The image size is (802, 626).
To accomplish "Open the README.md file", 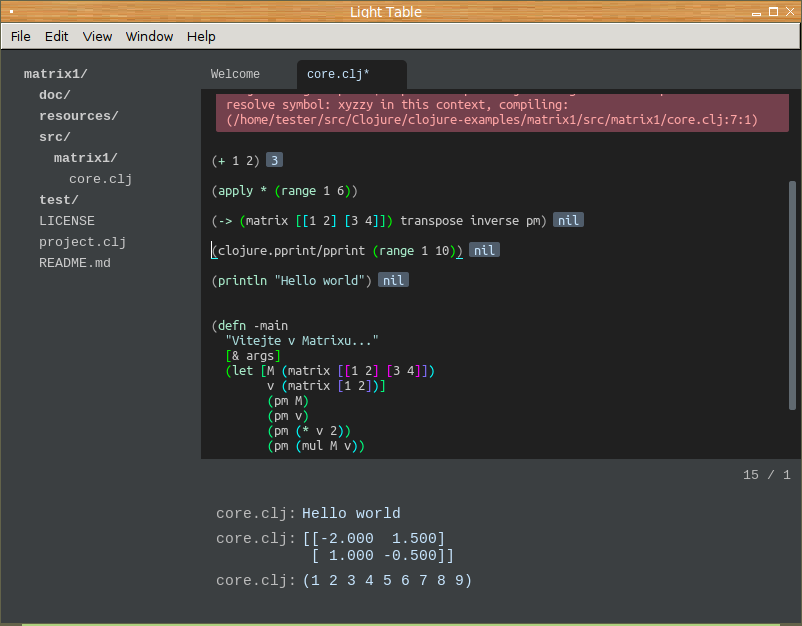I will (75, 263).
